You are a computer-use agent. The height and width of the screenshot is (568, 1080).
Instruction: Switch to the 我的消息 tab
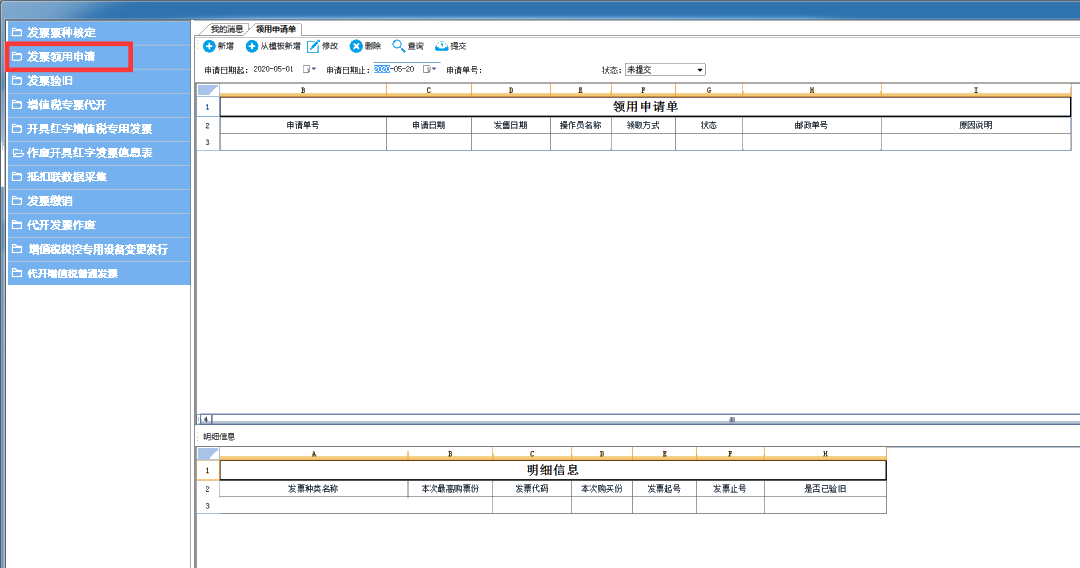pyautogui.click(x=227, y=29)
